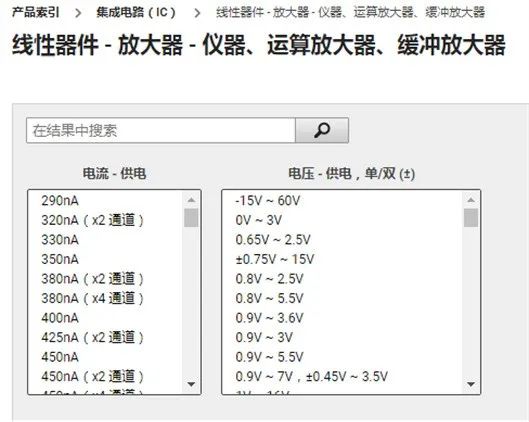Image resolution: width=529 pixels, height=422 pixels.
Task: Pick 450nA in the current list
Action: 60,357
